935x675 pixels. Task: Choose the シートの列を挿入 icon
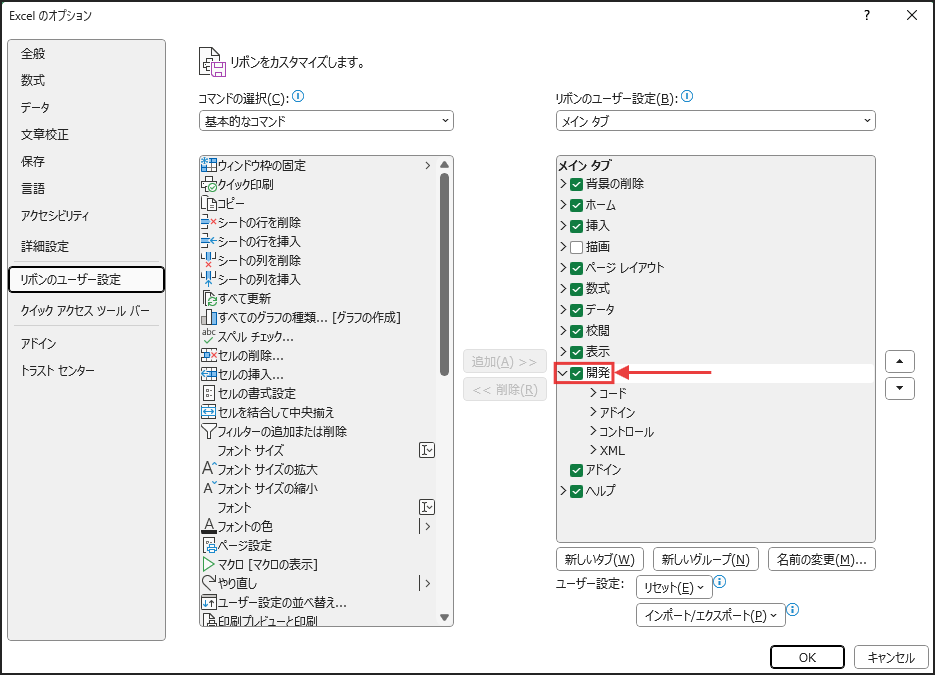(209, 279)
